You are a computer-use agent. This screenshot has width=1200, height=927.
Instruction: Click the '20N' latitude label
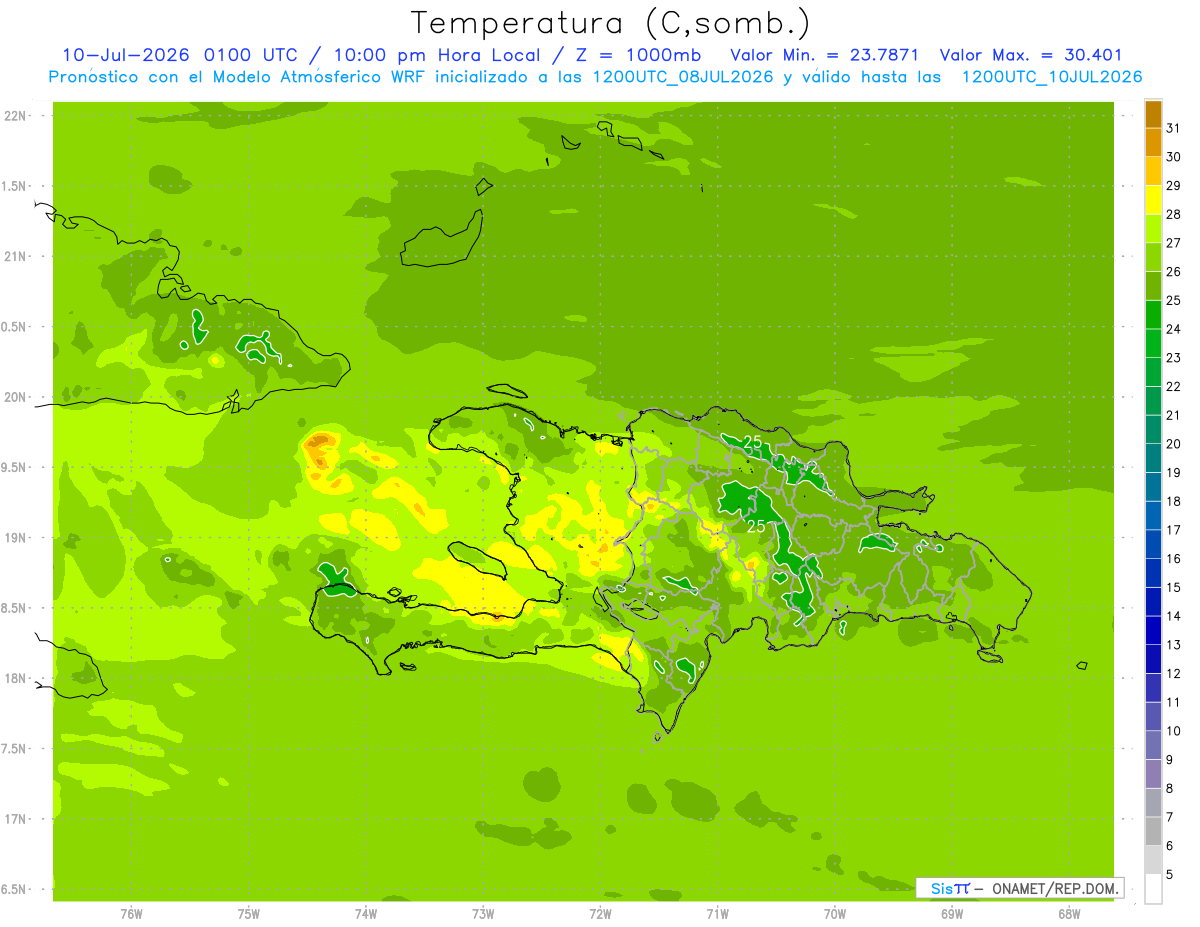point(16,397)
